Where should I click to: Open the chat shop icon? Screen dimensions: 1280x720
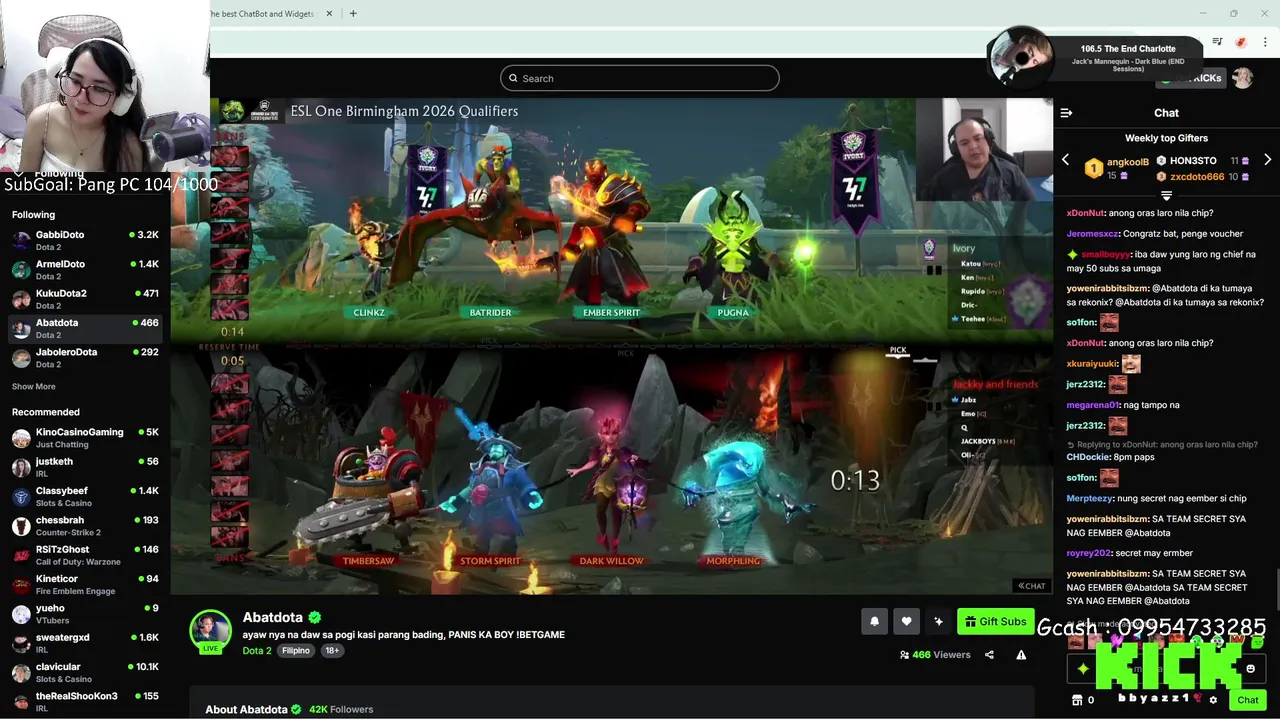click(x=1077, y=700)
